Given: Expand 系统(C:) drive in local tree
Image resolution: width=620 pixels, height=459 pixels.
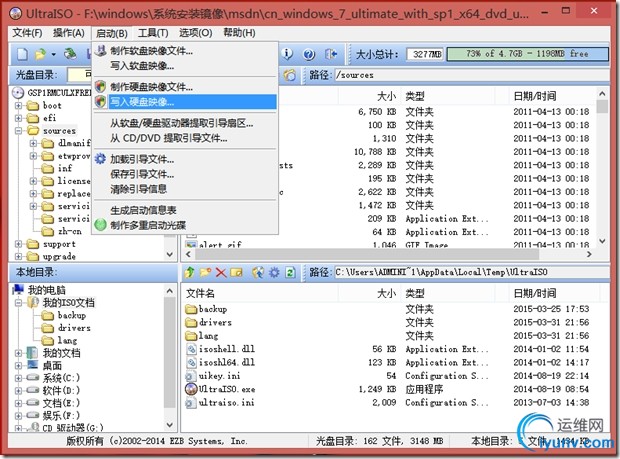Looking at the screenshot, I should (x=18, y=378).
